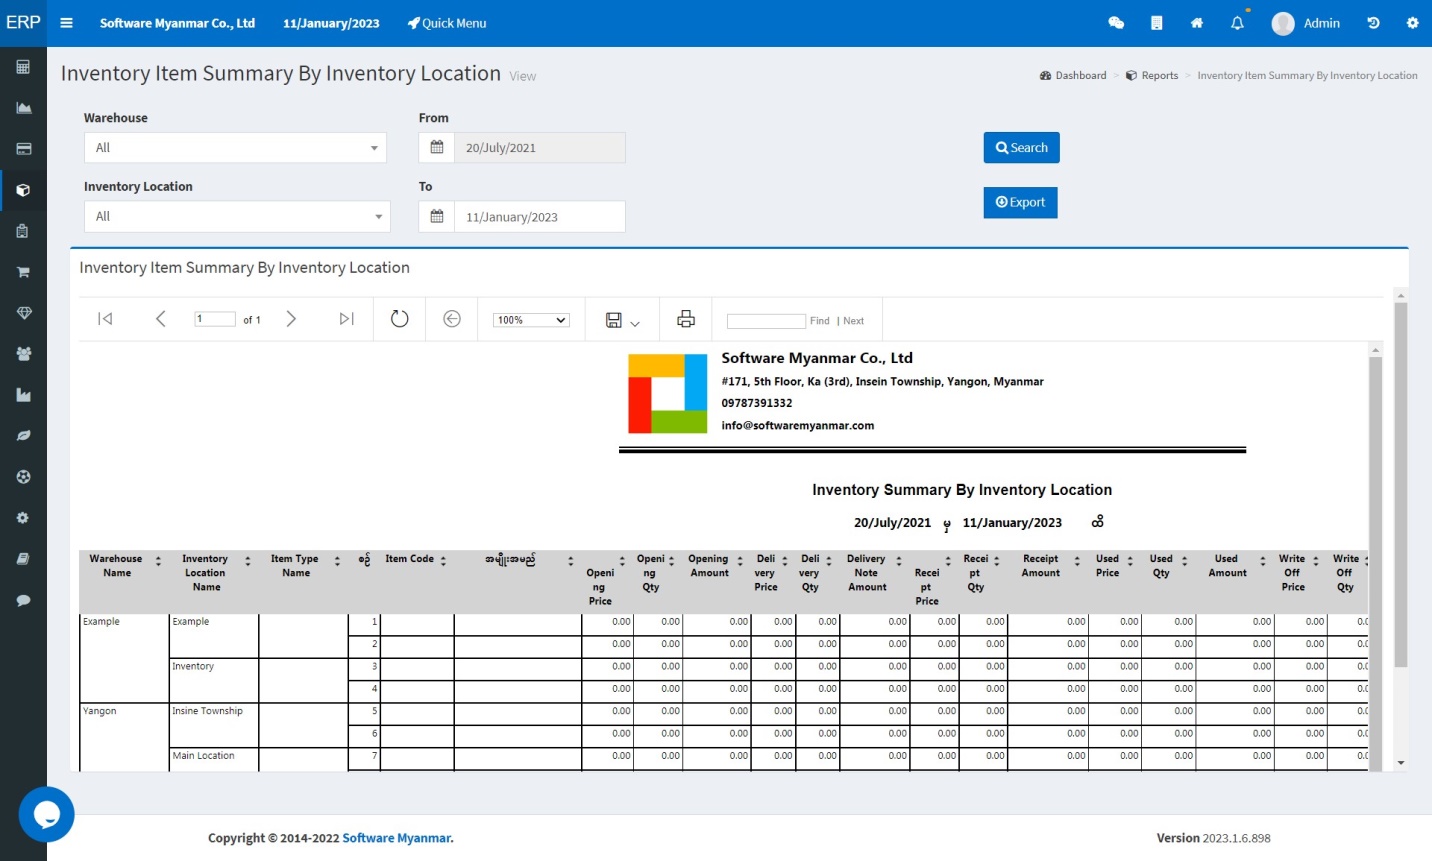This screenshot has height=861, width=1432.
Task: Jump to last report page
Action: click(346, 319)
